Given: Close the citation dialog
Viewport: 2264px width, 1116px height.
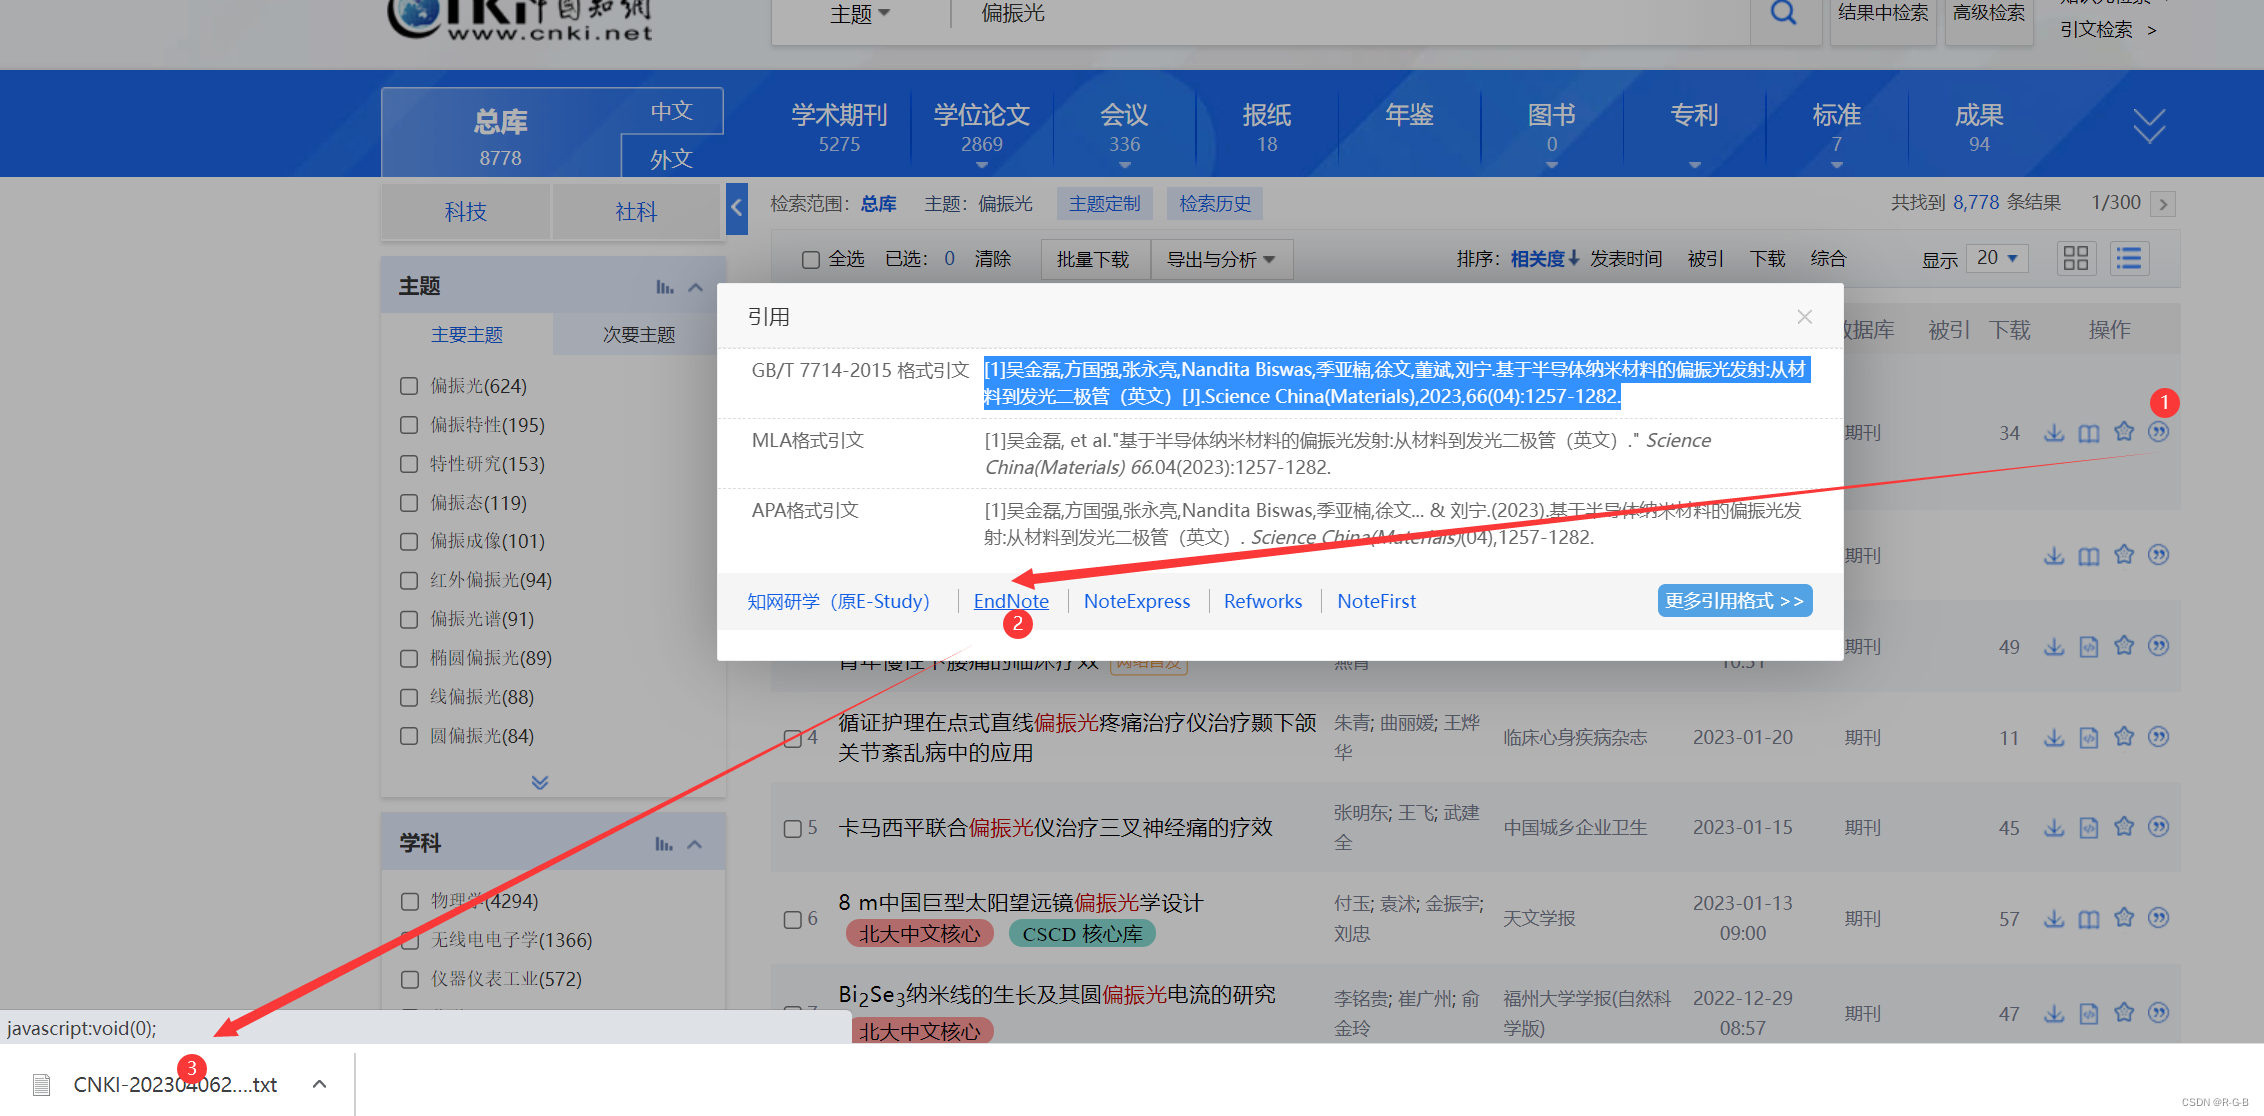Looking at the screenshot, I should pos(1804,317).
